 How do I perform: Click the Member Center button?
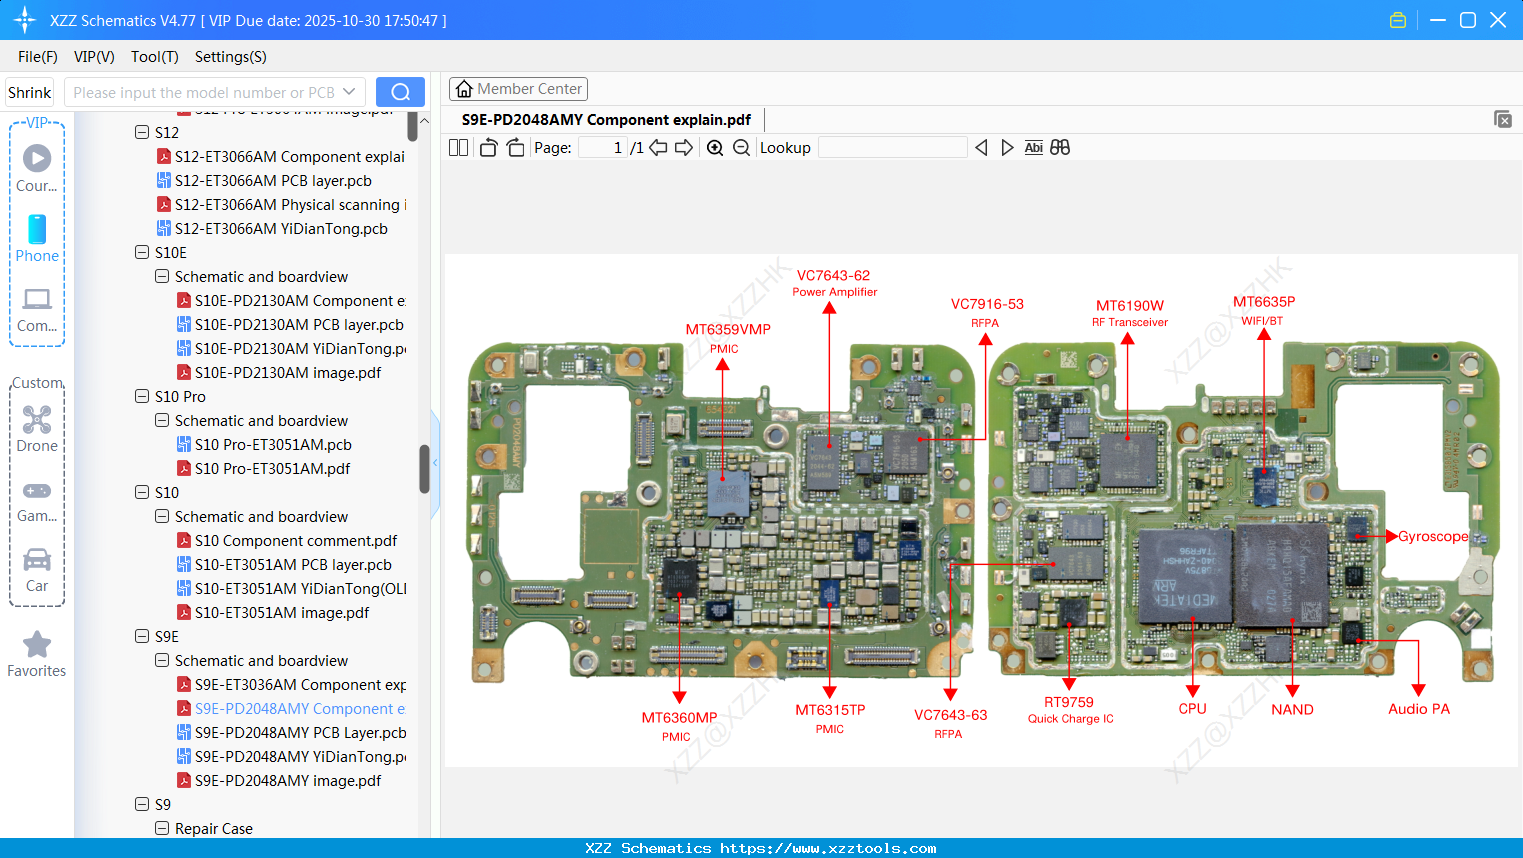click(518, 89)
